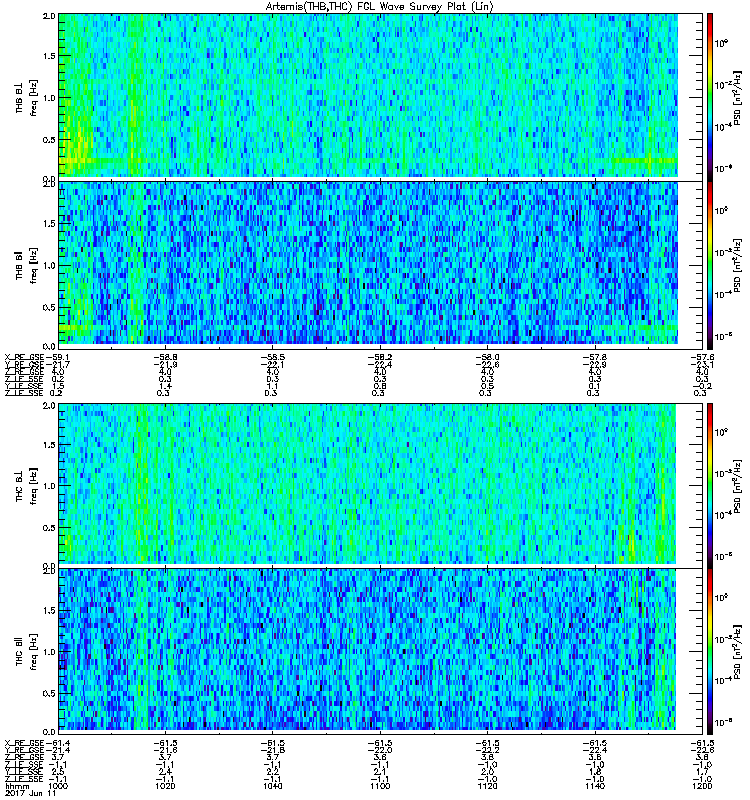Click the X_RE_GSE value '-59.1'
Viewport: 750px width, 800px height.
coord(57,357)
